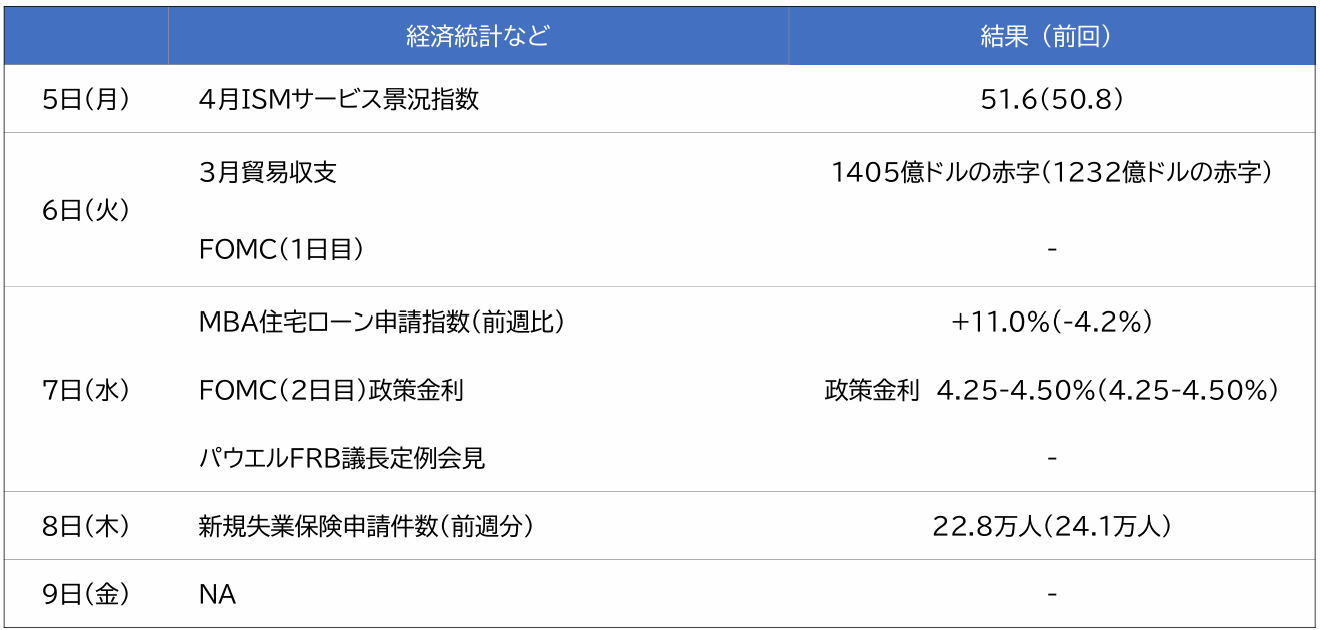Click the +11.0%(-4.2%) result value
This screenshot has width=1320, height=630.
pyautogui.click(x=1052, y=322)
